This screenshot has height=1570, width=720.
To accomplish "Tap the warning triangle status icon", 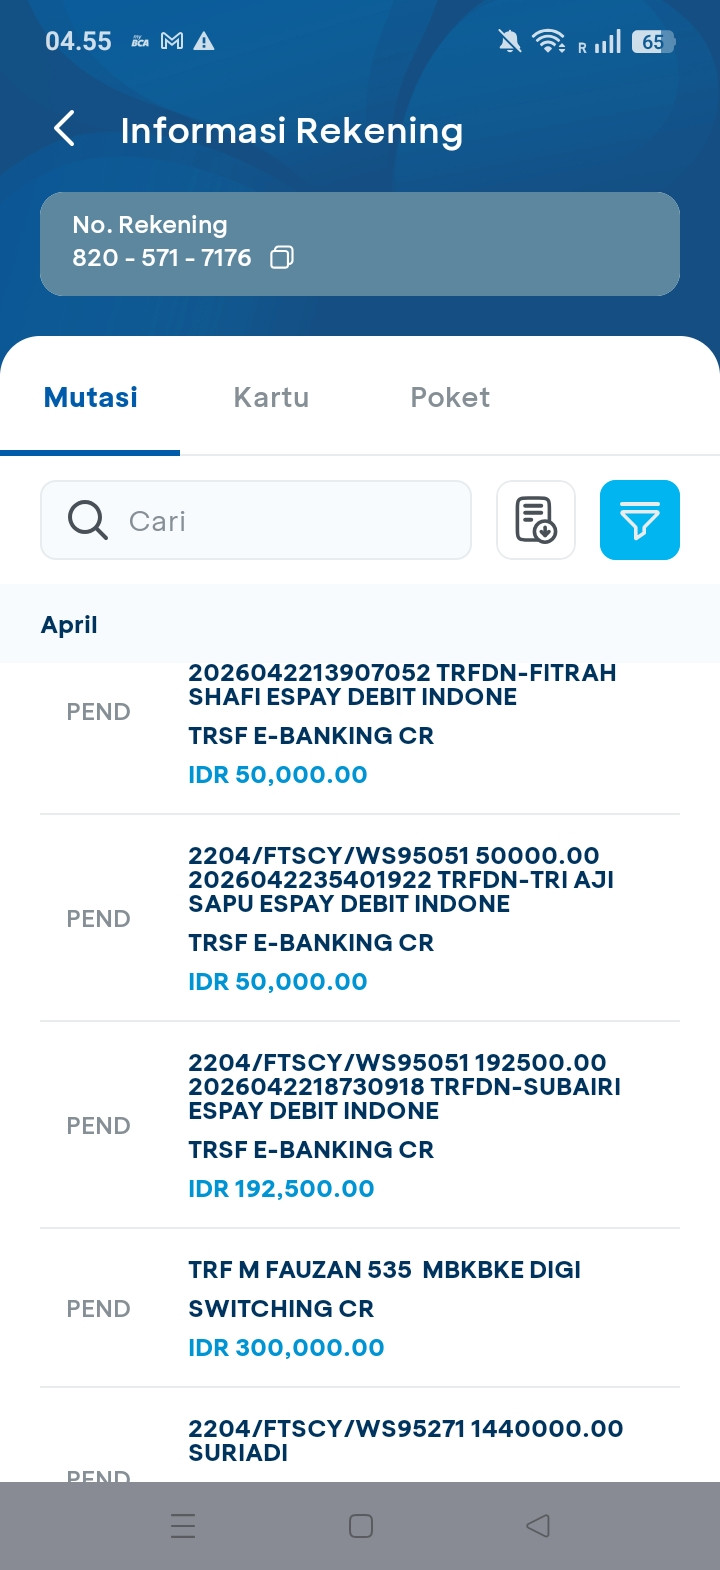I will coord(204,41).
